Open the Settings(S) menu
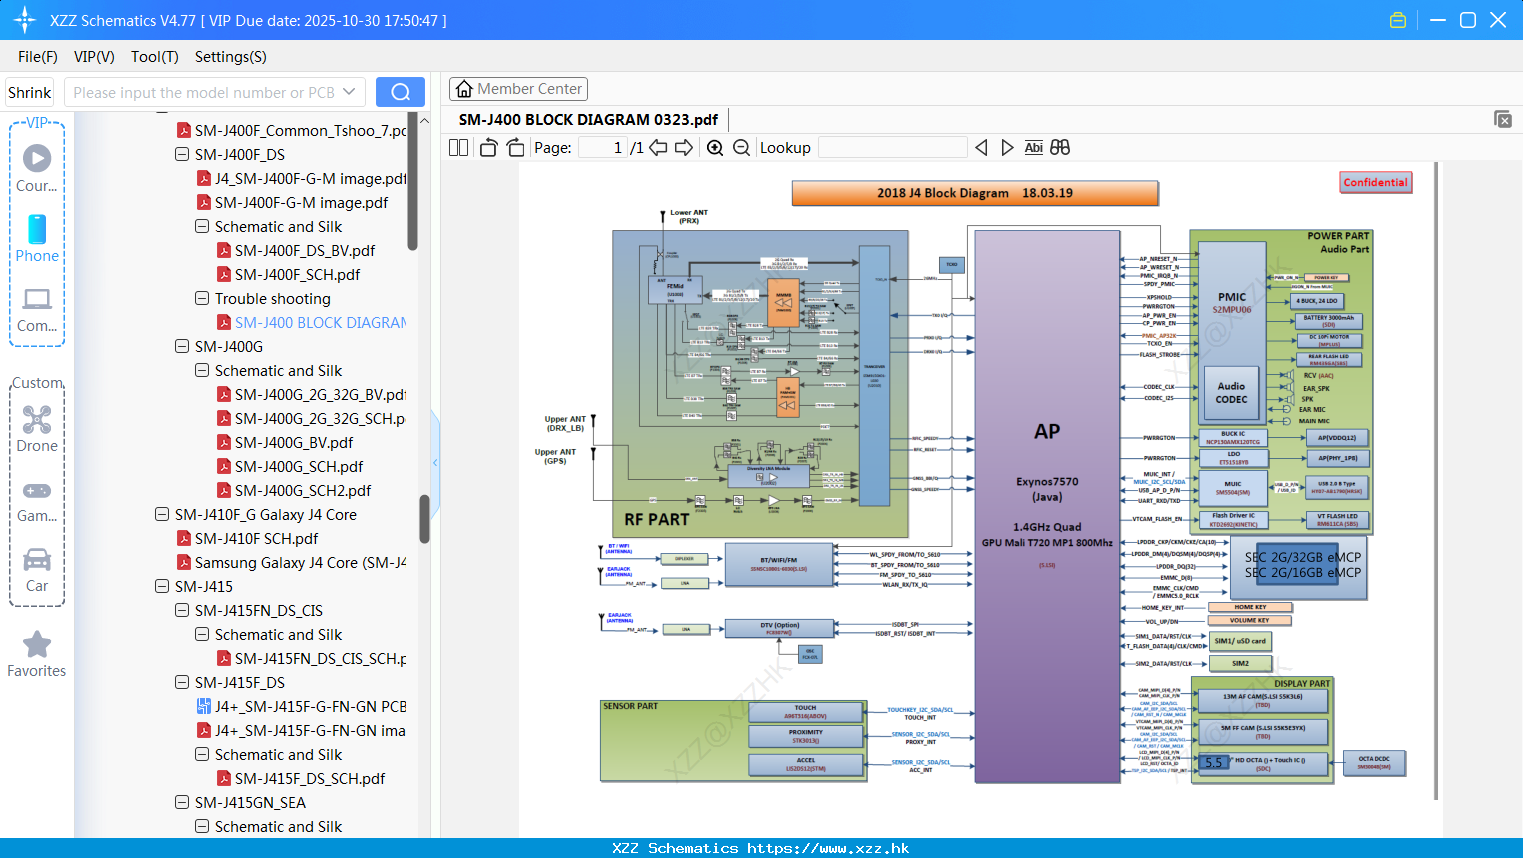The width and height of the screenshot is (1523, 858). pyautogui.click(x=231, y=57)
